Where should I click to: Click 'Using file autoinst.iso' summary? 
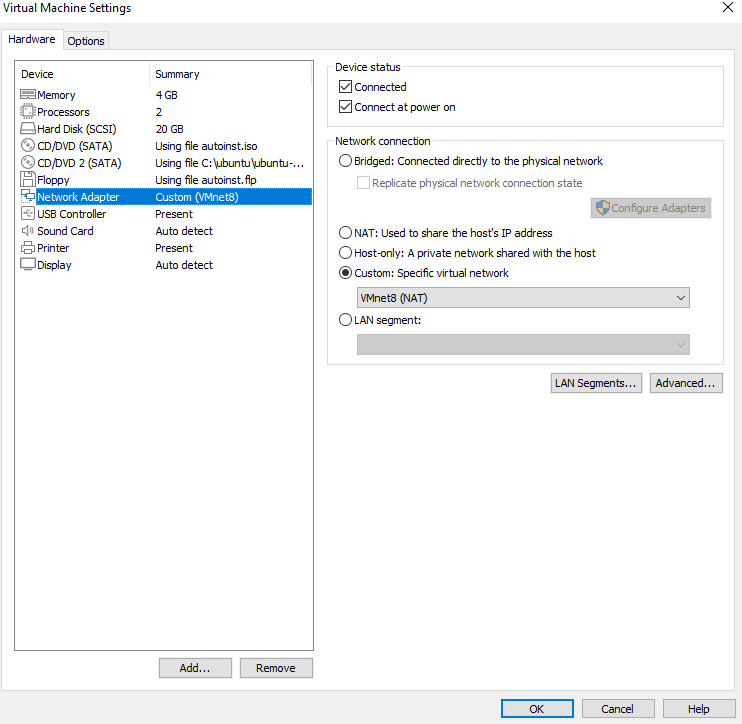[x=206, y=146]
